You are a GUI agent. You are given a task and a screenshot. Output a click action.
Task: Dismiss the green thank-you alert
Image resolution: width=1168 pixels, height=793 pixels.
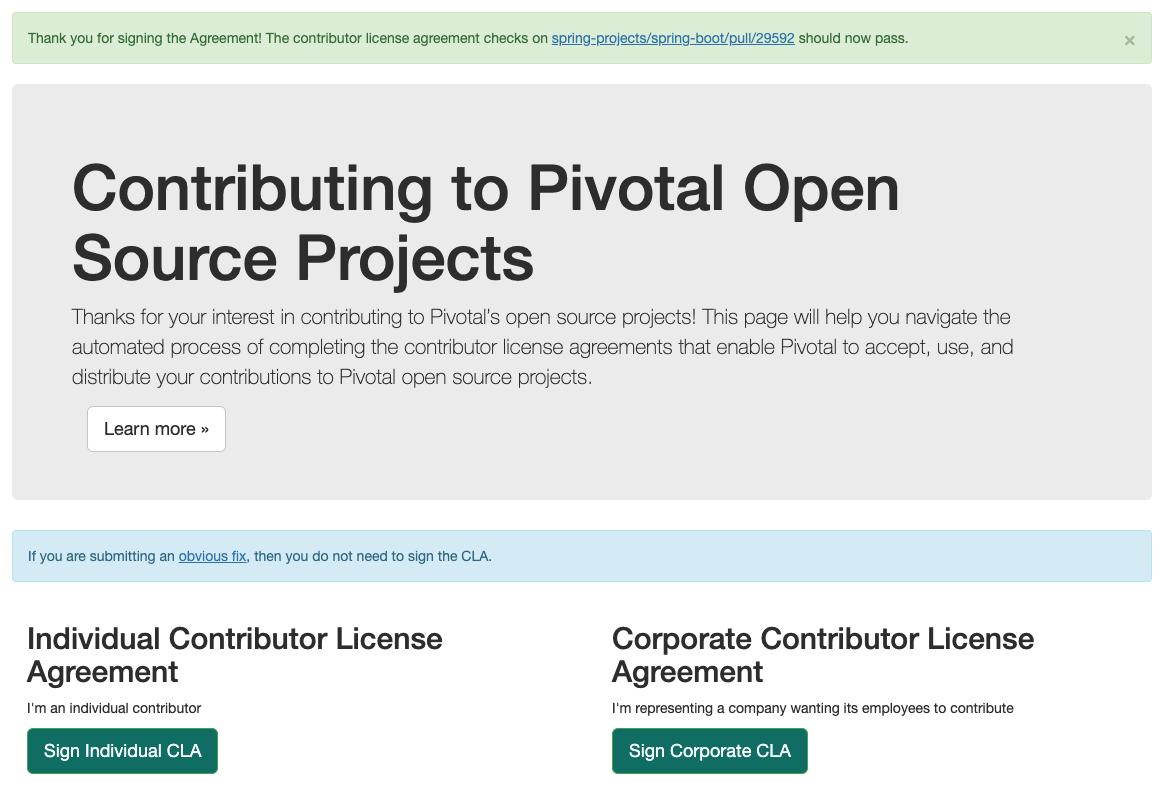1129,40
